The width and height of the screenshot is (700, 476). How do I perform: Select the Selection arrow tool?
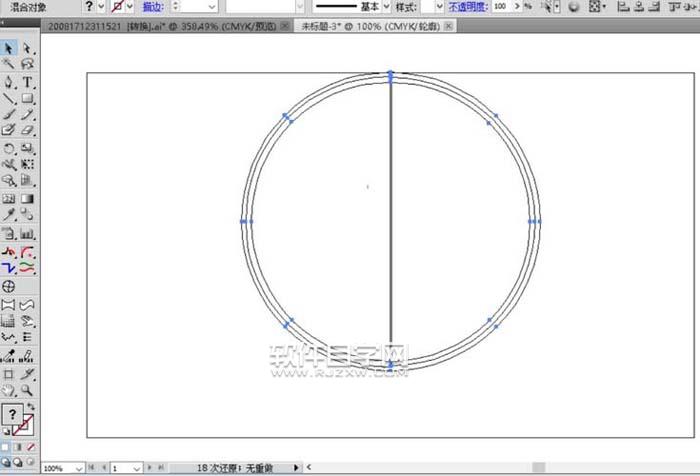[9, 48]
